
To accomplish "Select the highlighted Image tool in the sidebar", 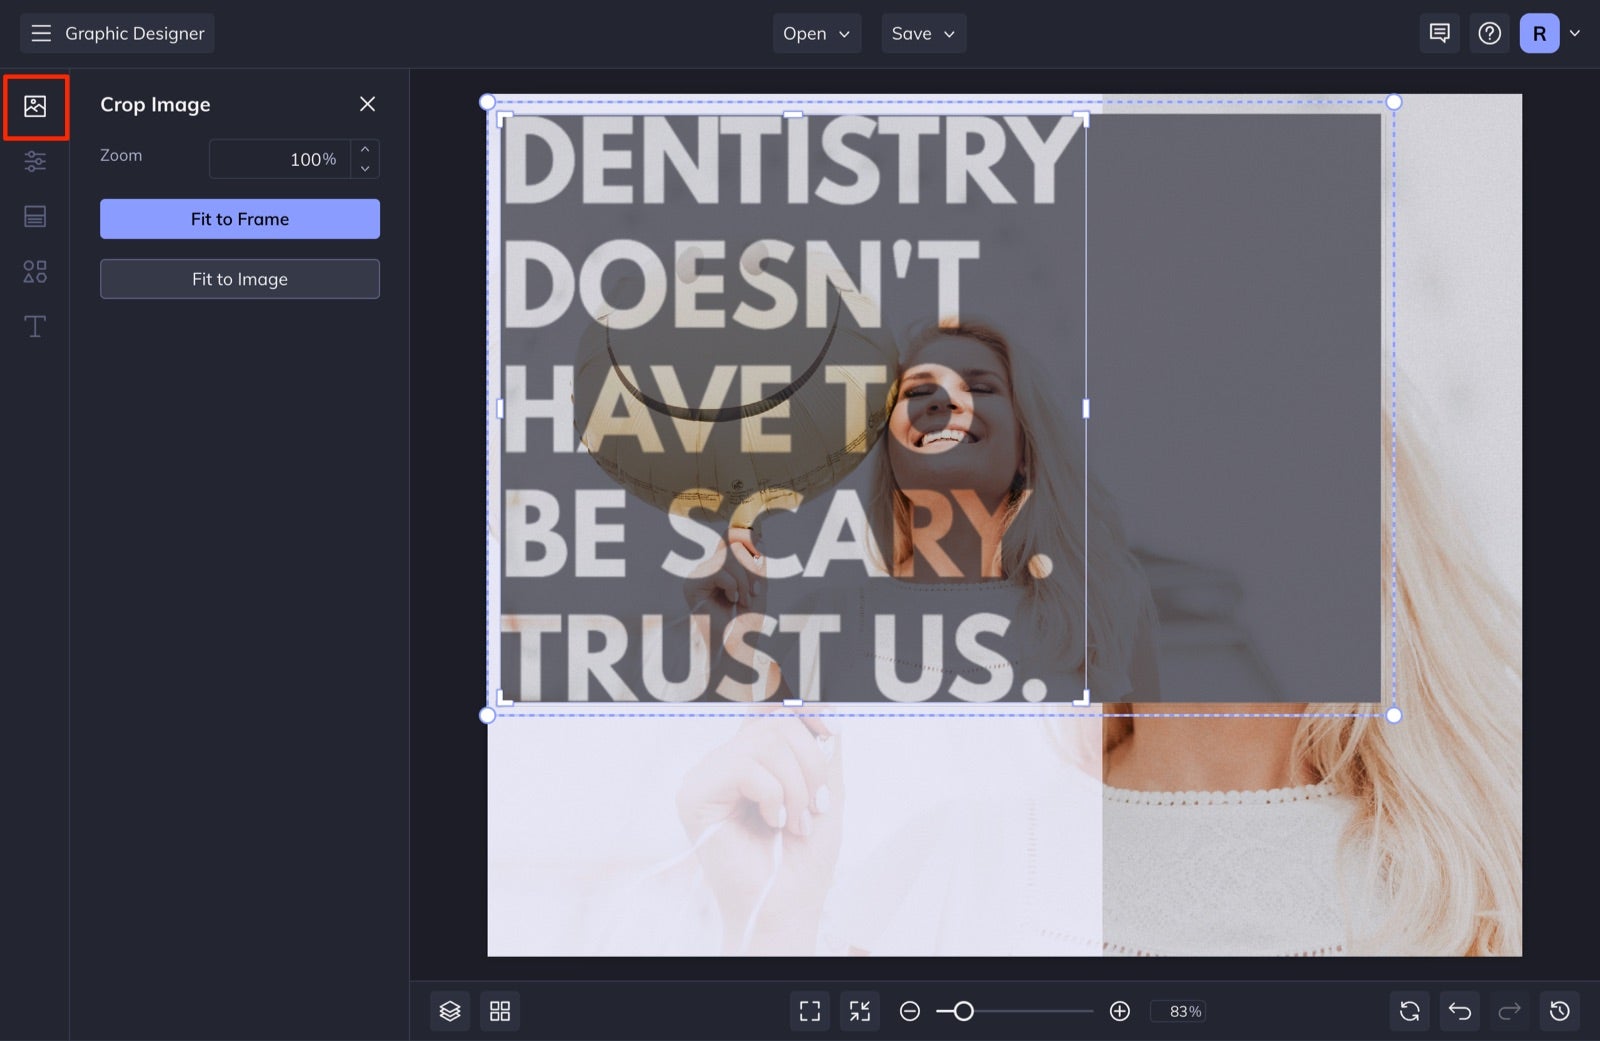I will click(35, 104).
